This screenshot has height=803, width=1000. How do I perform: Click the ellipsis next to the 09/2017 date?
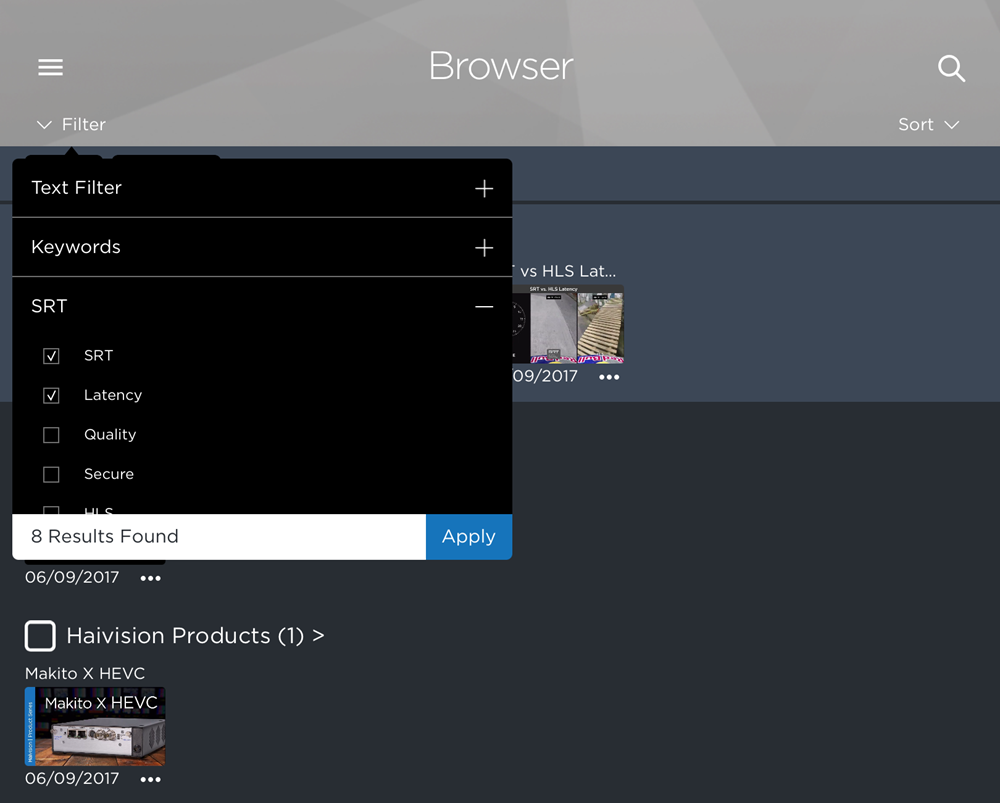pyautogui.click(x=608, y=377)
